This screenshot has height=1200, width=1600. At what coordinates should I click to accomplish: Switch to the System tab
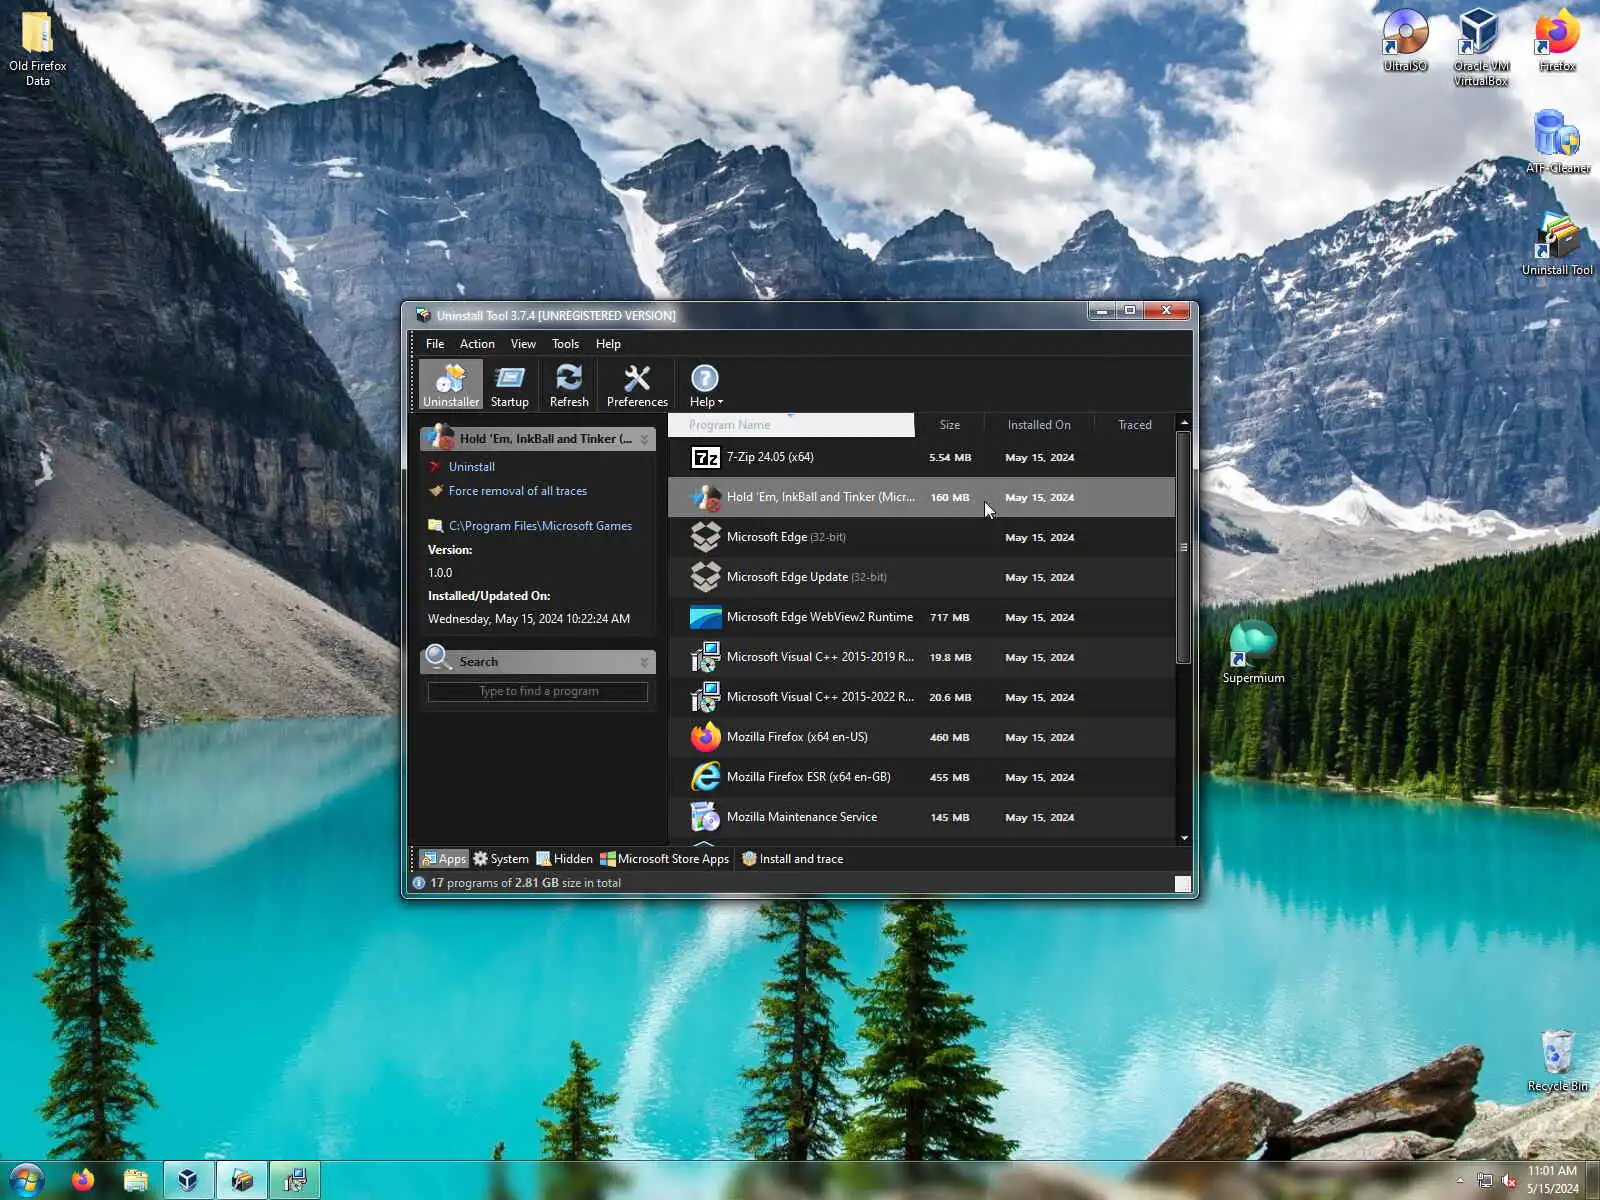(x=500, y=859)
